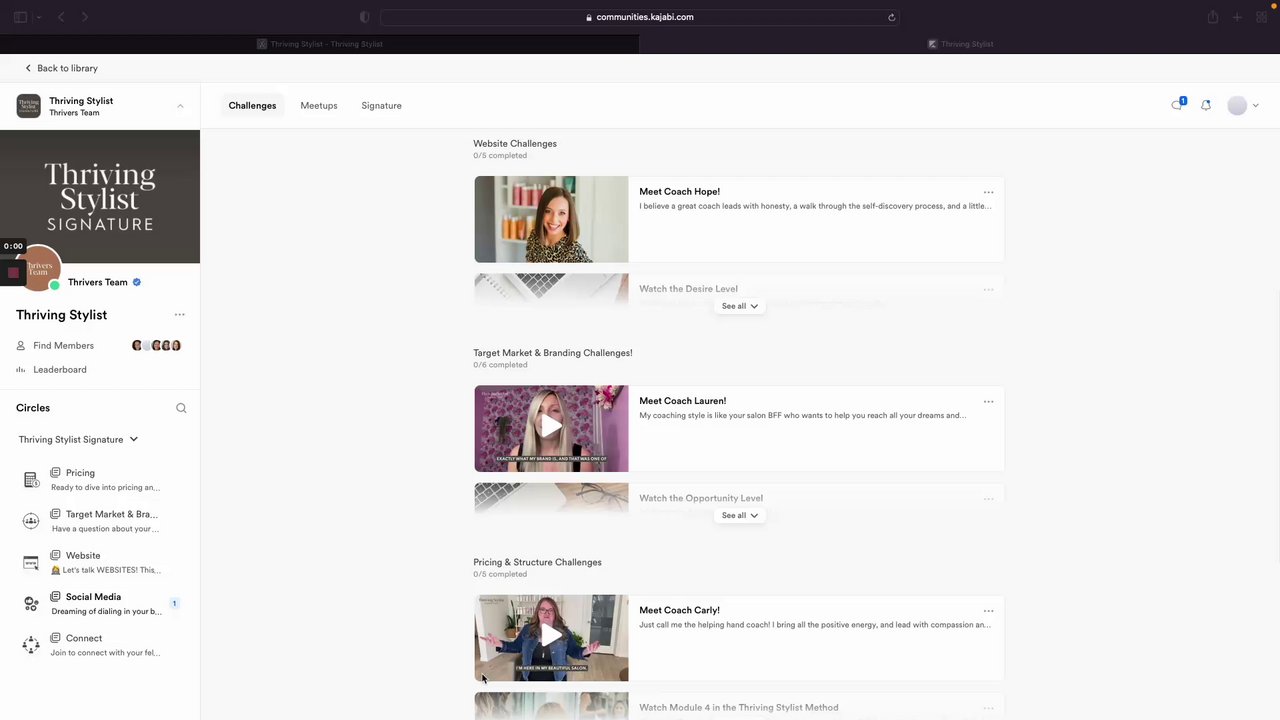
Task: Open more options for Meet Coach Carly
Action: coord(988,610)
